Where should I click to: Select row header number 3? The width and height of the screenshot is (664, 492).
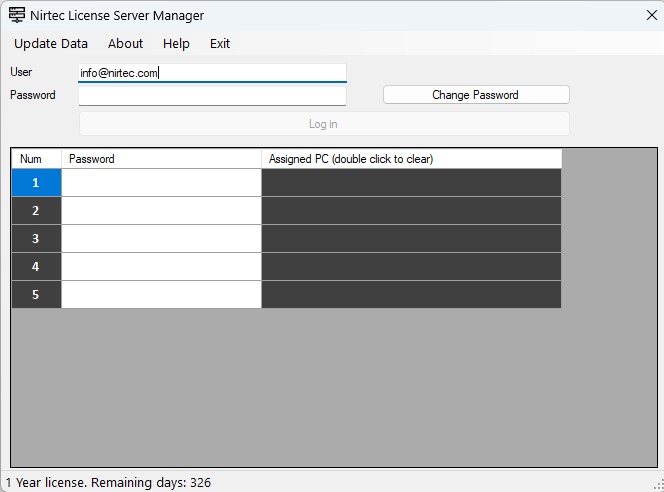tap(36, 238)
